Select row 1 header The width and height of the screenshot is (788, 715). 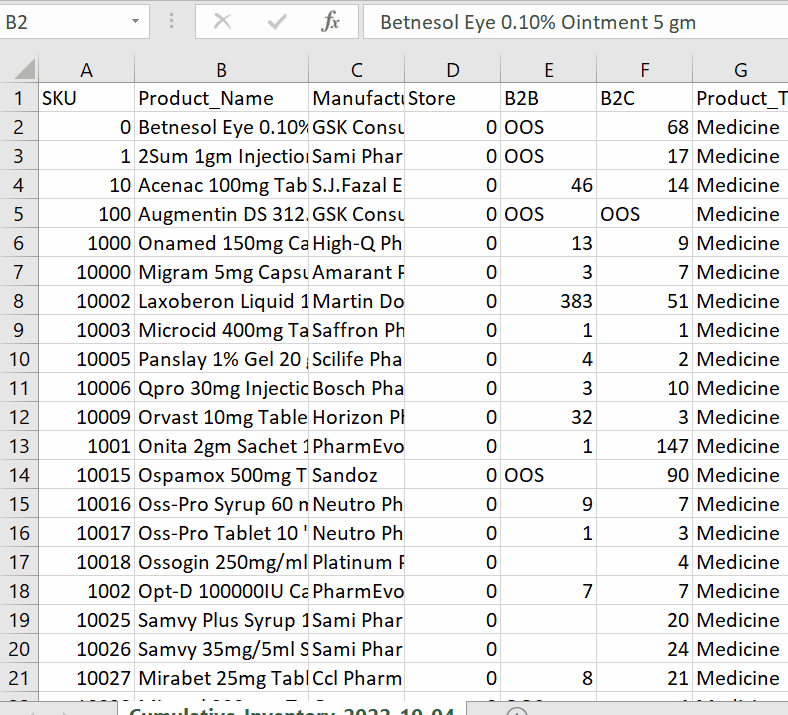pos(19,98)
